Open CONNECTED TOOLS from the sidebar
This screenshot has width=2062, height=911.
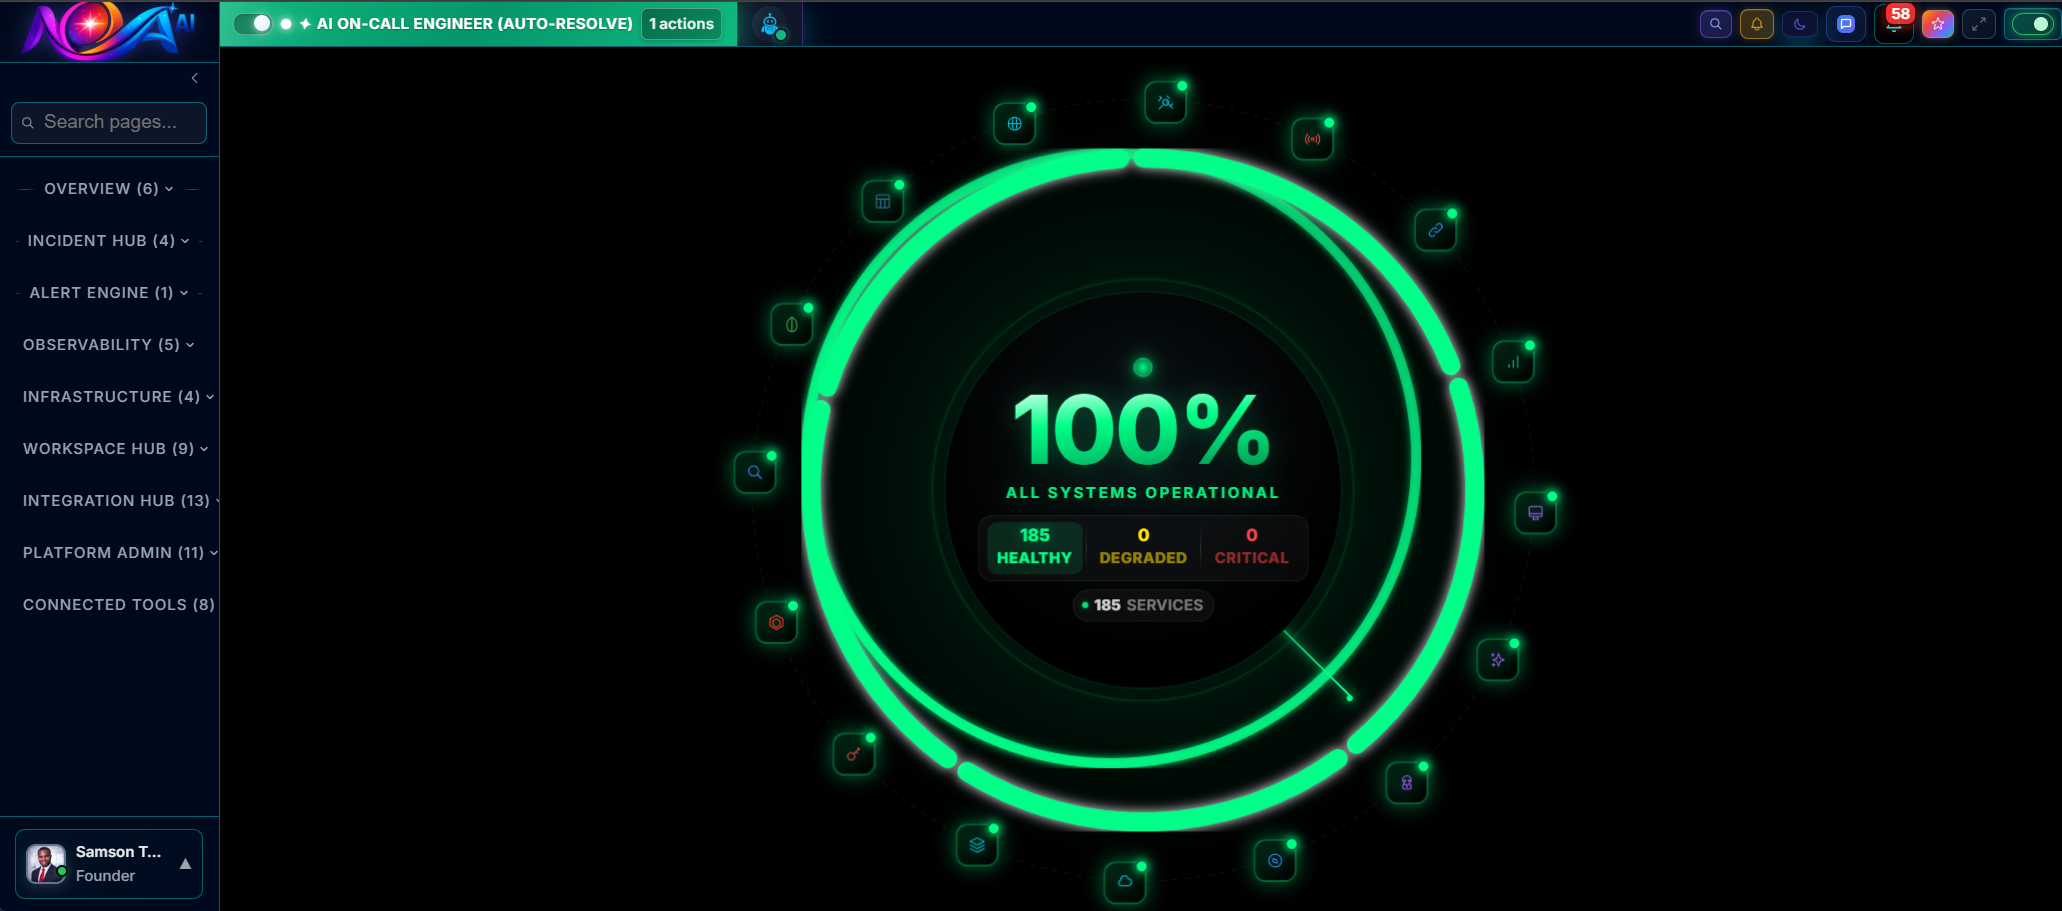(x=118, y=604)
